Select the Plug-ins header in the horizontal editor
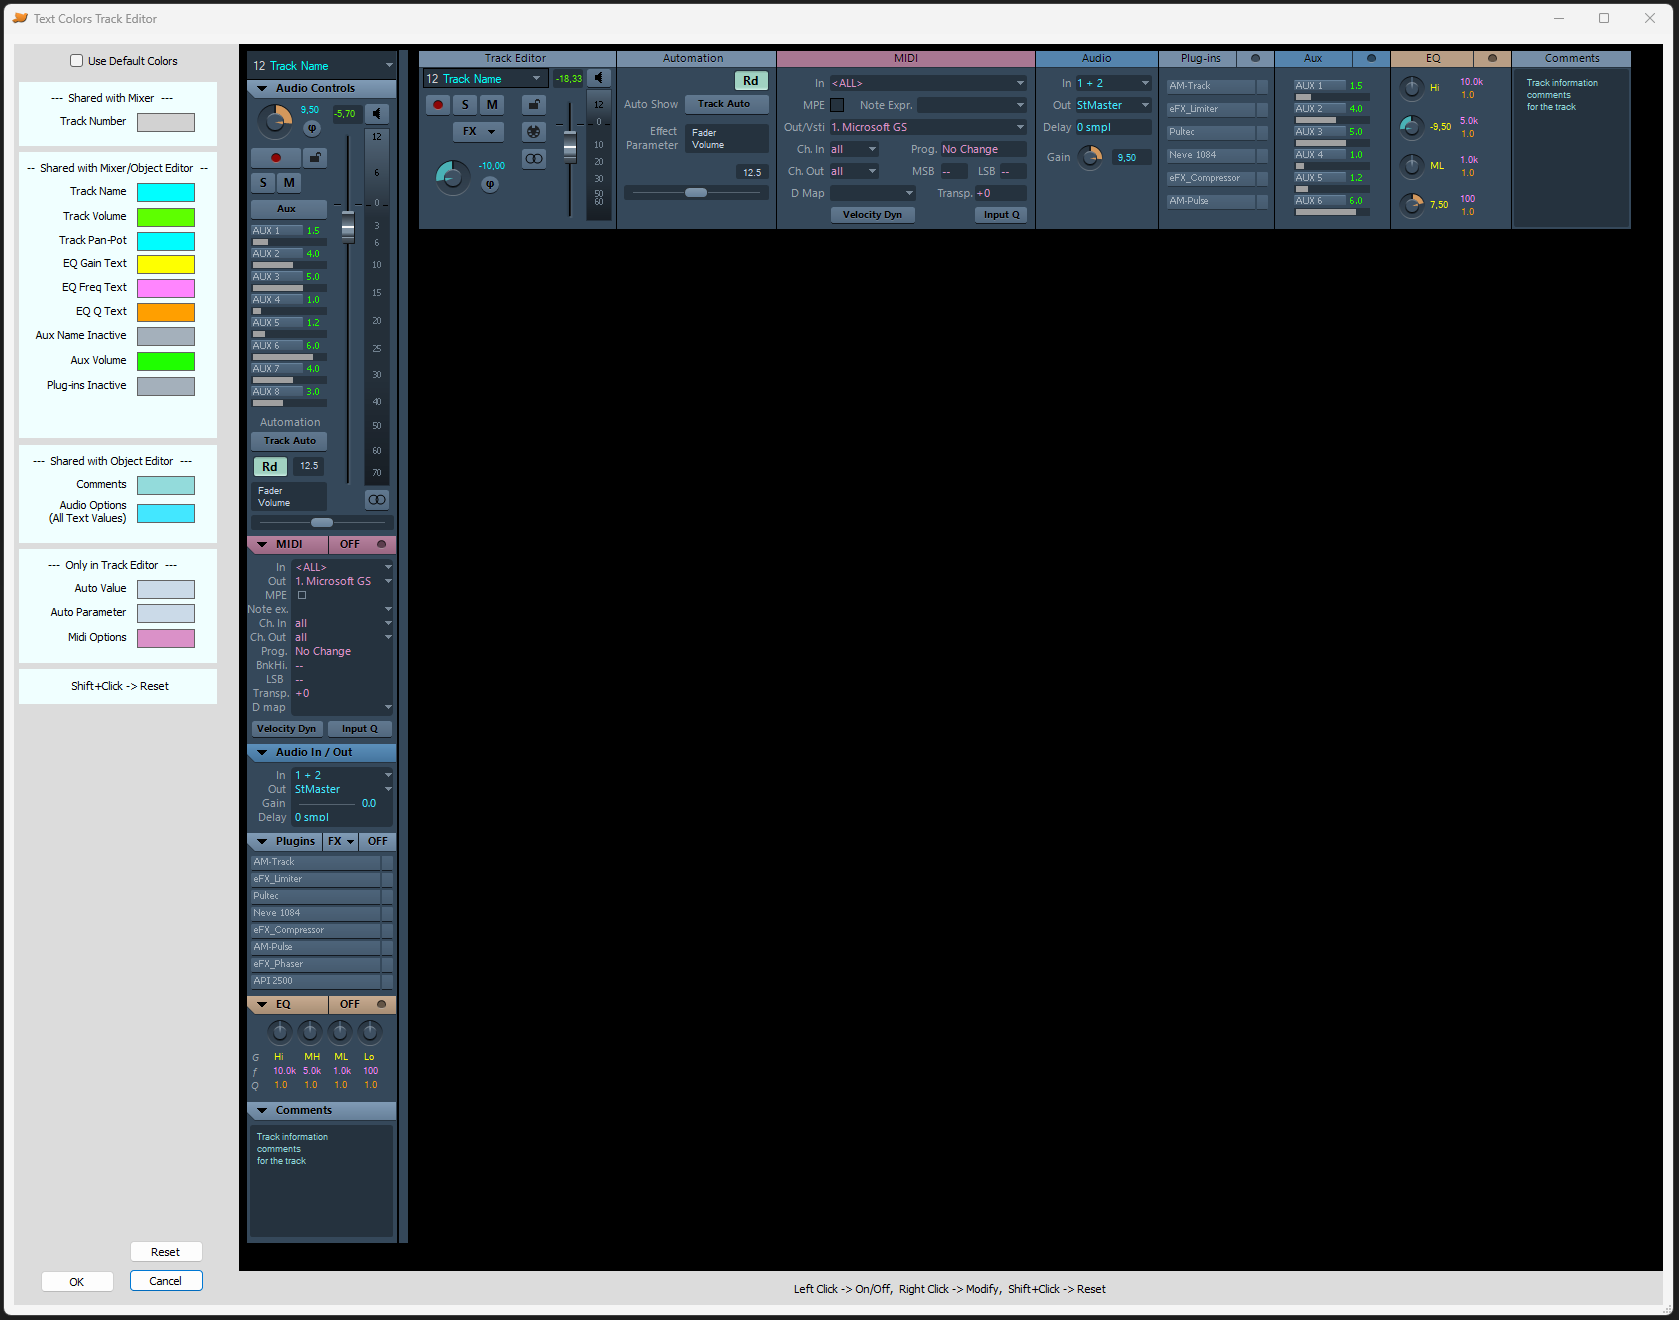The height and width of the screenshot is (1320, 1679). [1200, 58]
